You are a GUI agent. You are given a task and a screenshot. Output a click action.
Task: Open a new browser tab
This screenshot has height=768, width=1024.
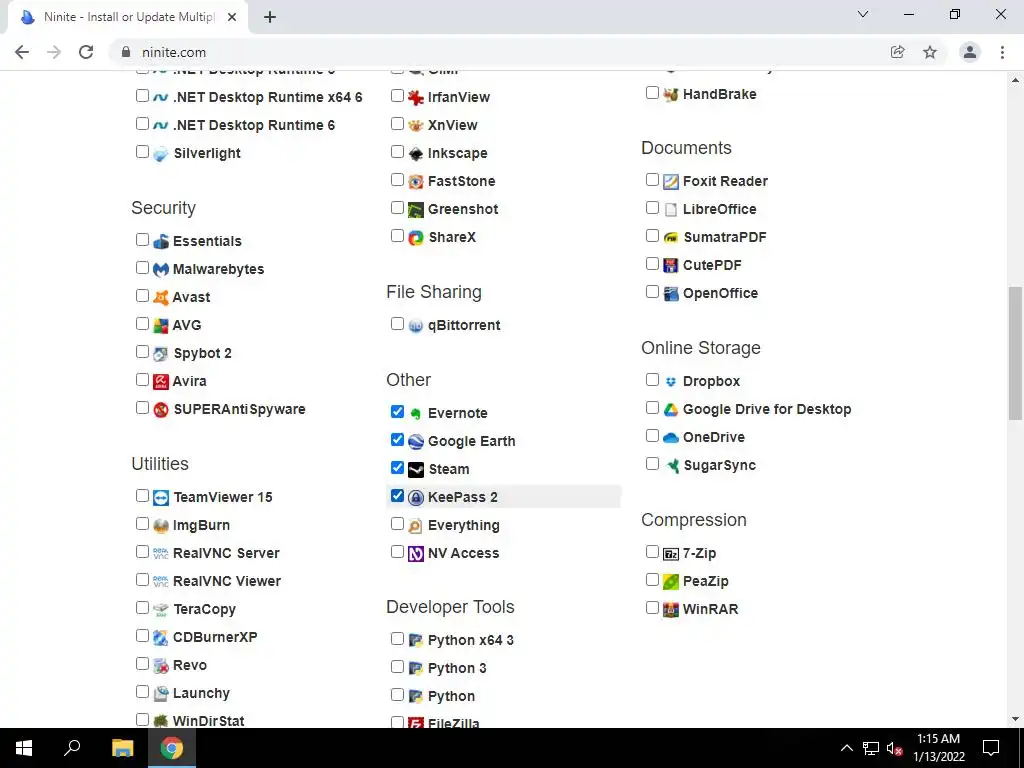270,18
